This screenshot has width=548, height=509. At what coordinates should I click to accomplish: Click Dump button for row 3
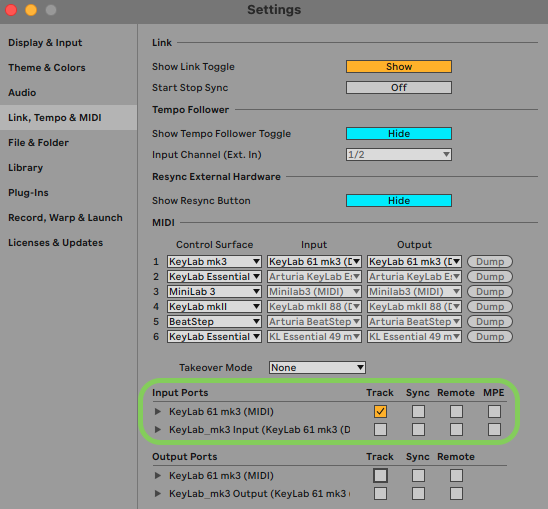[x=490, y=292]
